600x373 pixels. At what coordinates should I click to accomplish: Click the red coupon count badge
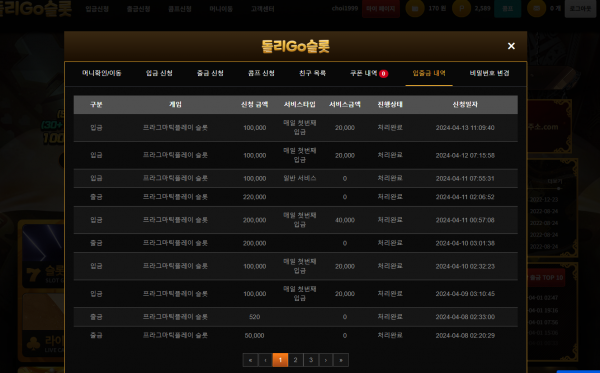point(383,74)
